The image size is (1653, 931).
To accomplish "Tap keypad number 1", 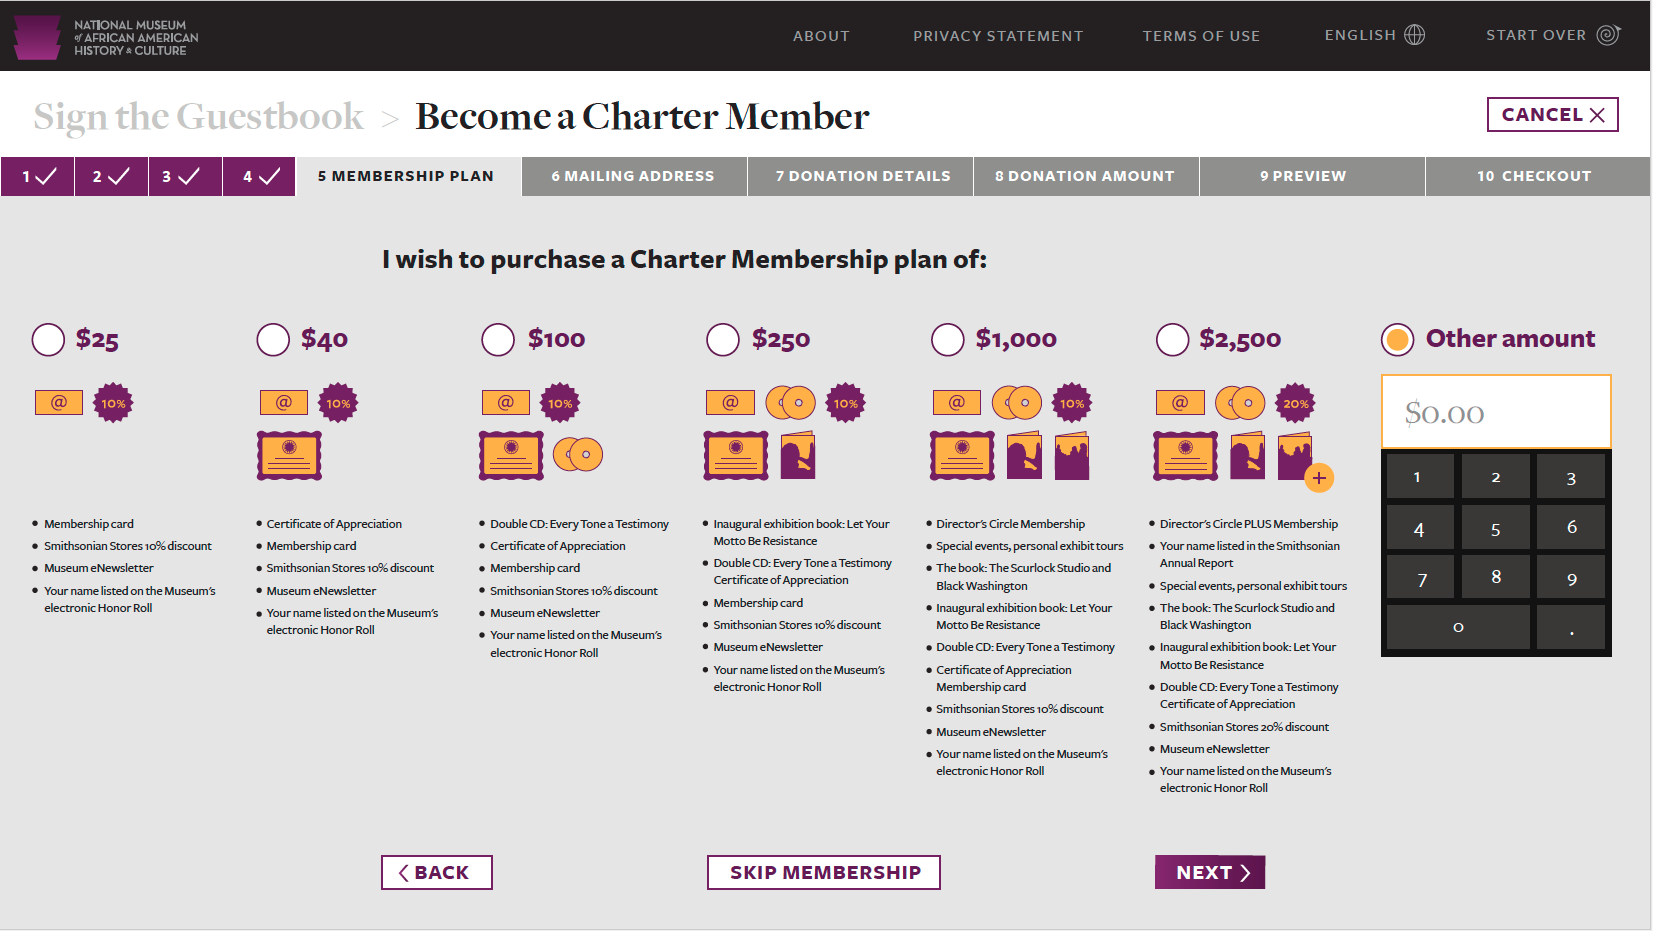I will pos(1420,477).
